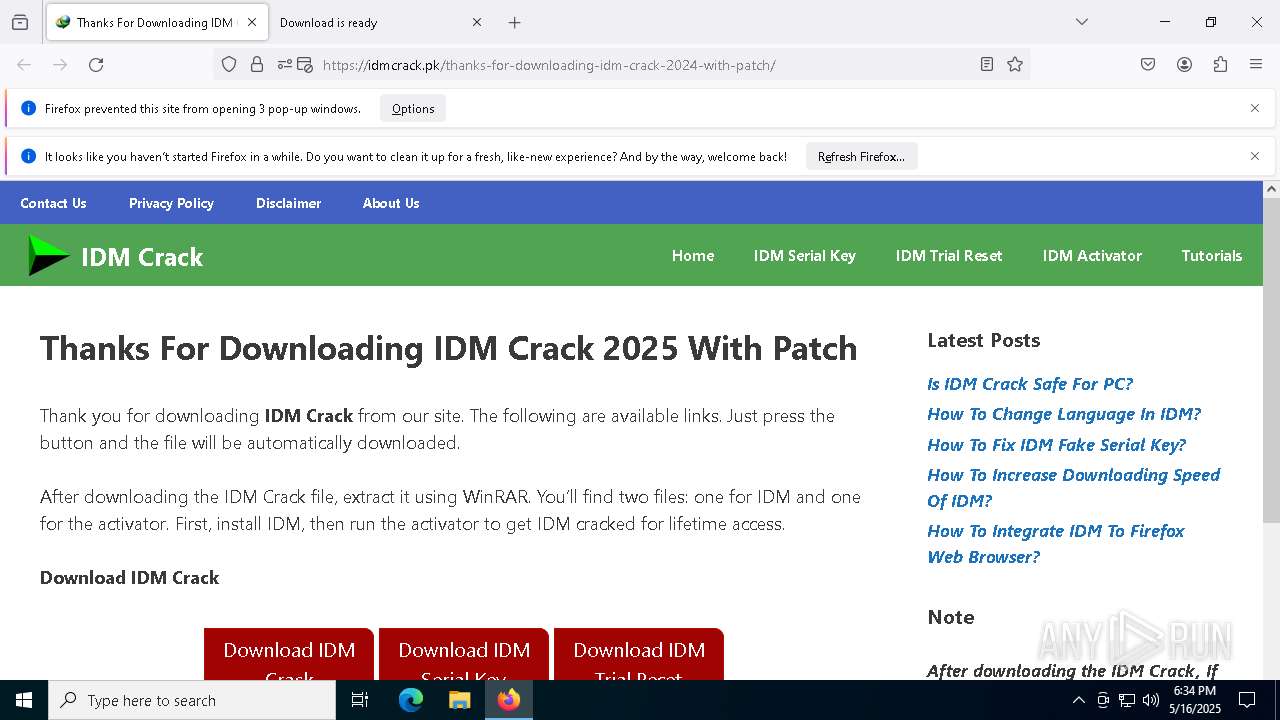
Task: Open How To Increase Downloading Speed post
Action: coord(1074,488)
